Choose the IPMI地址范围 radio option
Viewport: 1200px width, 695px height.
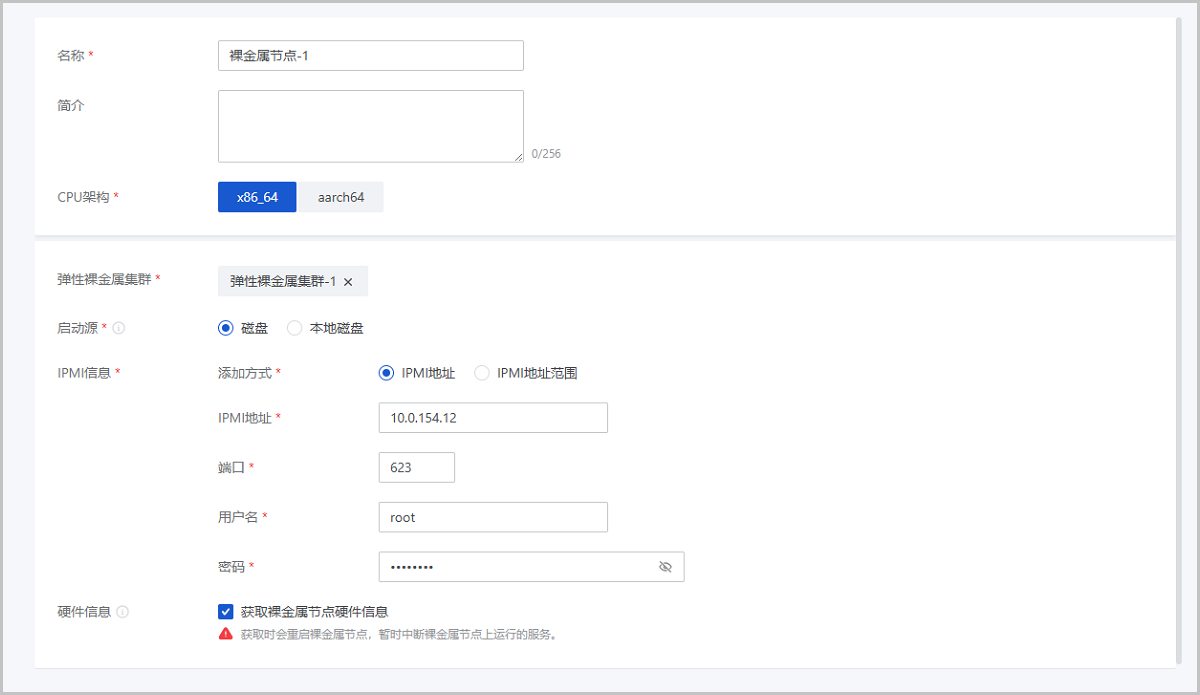coord(482,373)
